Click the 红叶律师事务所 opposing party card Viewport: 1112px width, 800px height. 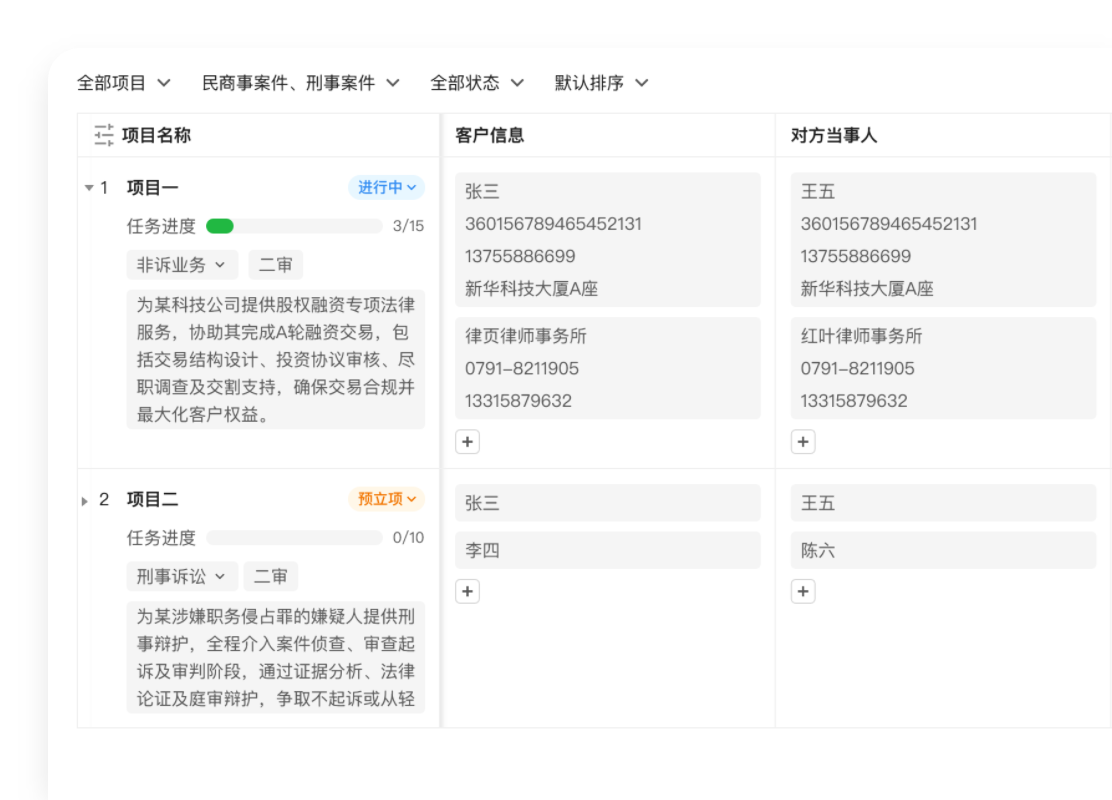point(943,368)
